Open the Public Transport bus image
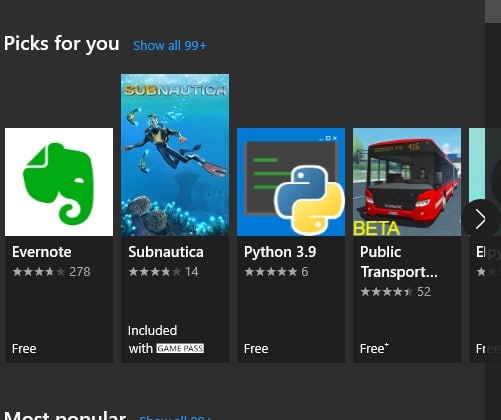 pos(407,182)
